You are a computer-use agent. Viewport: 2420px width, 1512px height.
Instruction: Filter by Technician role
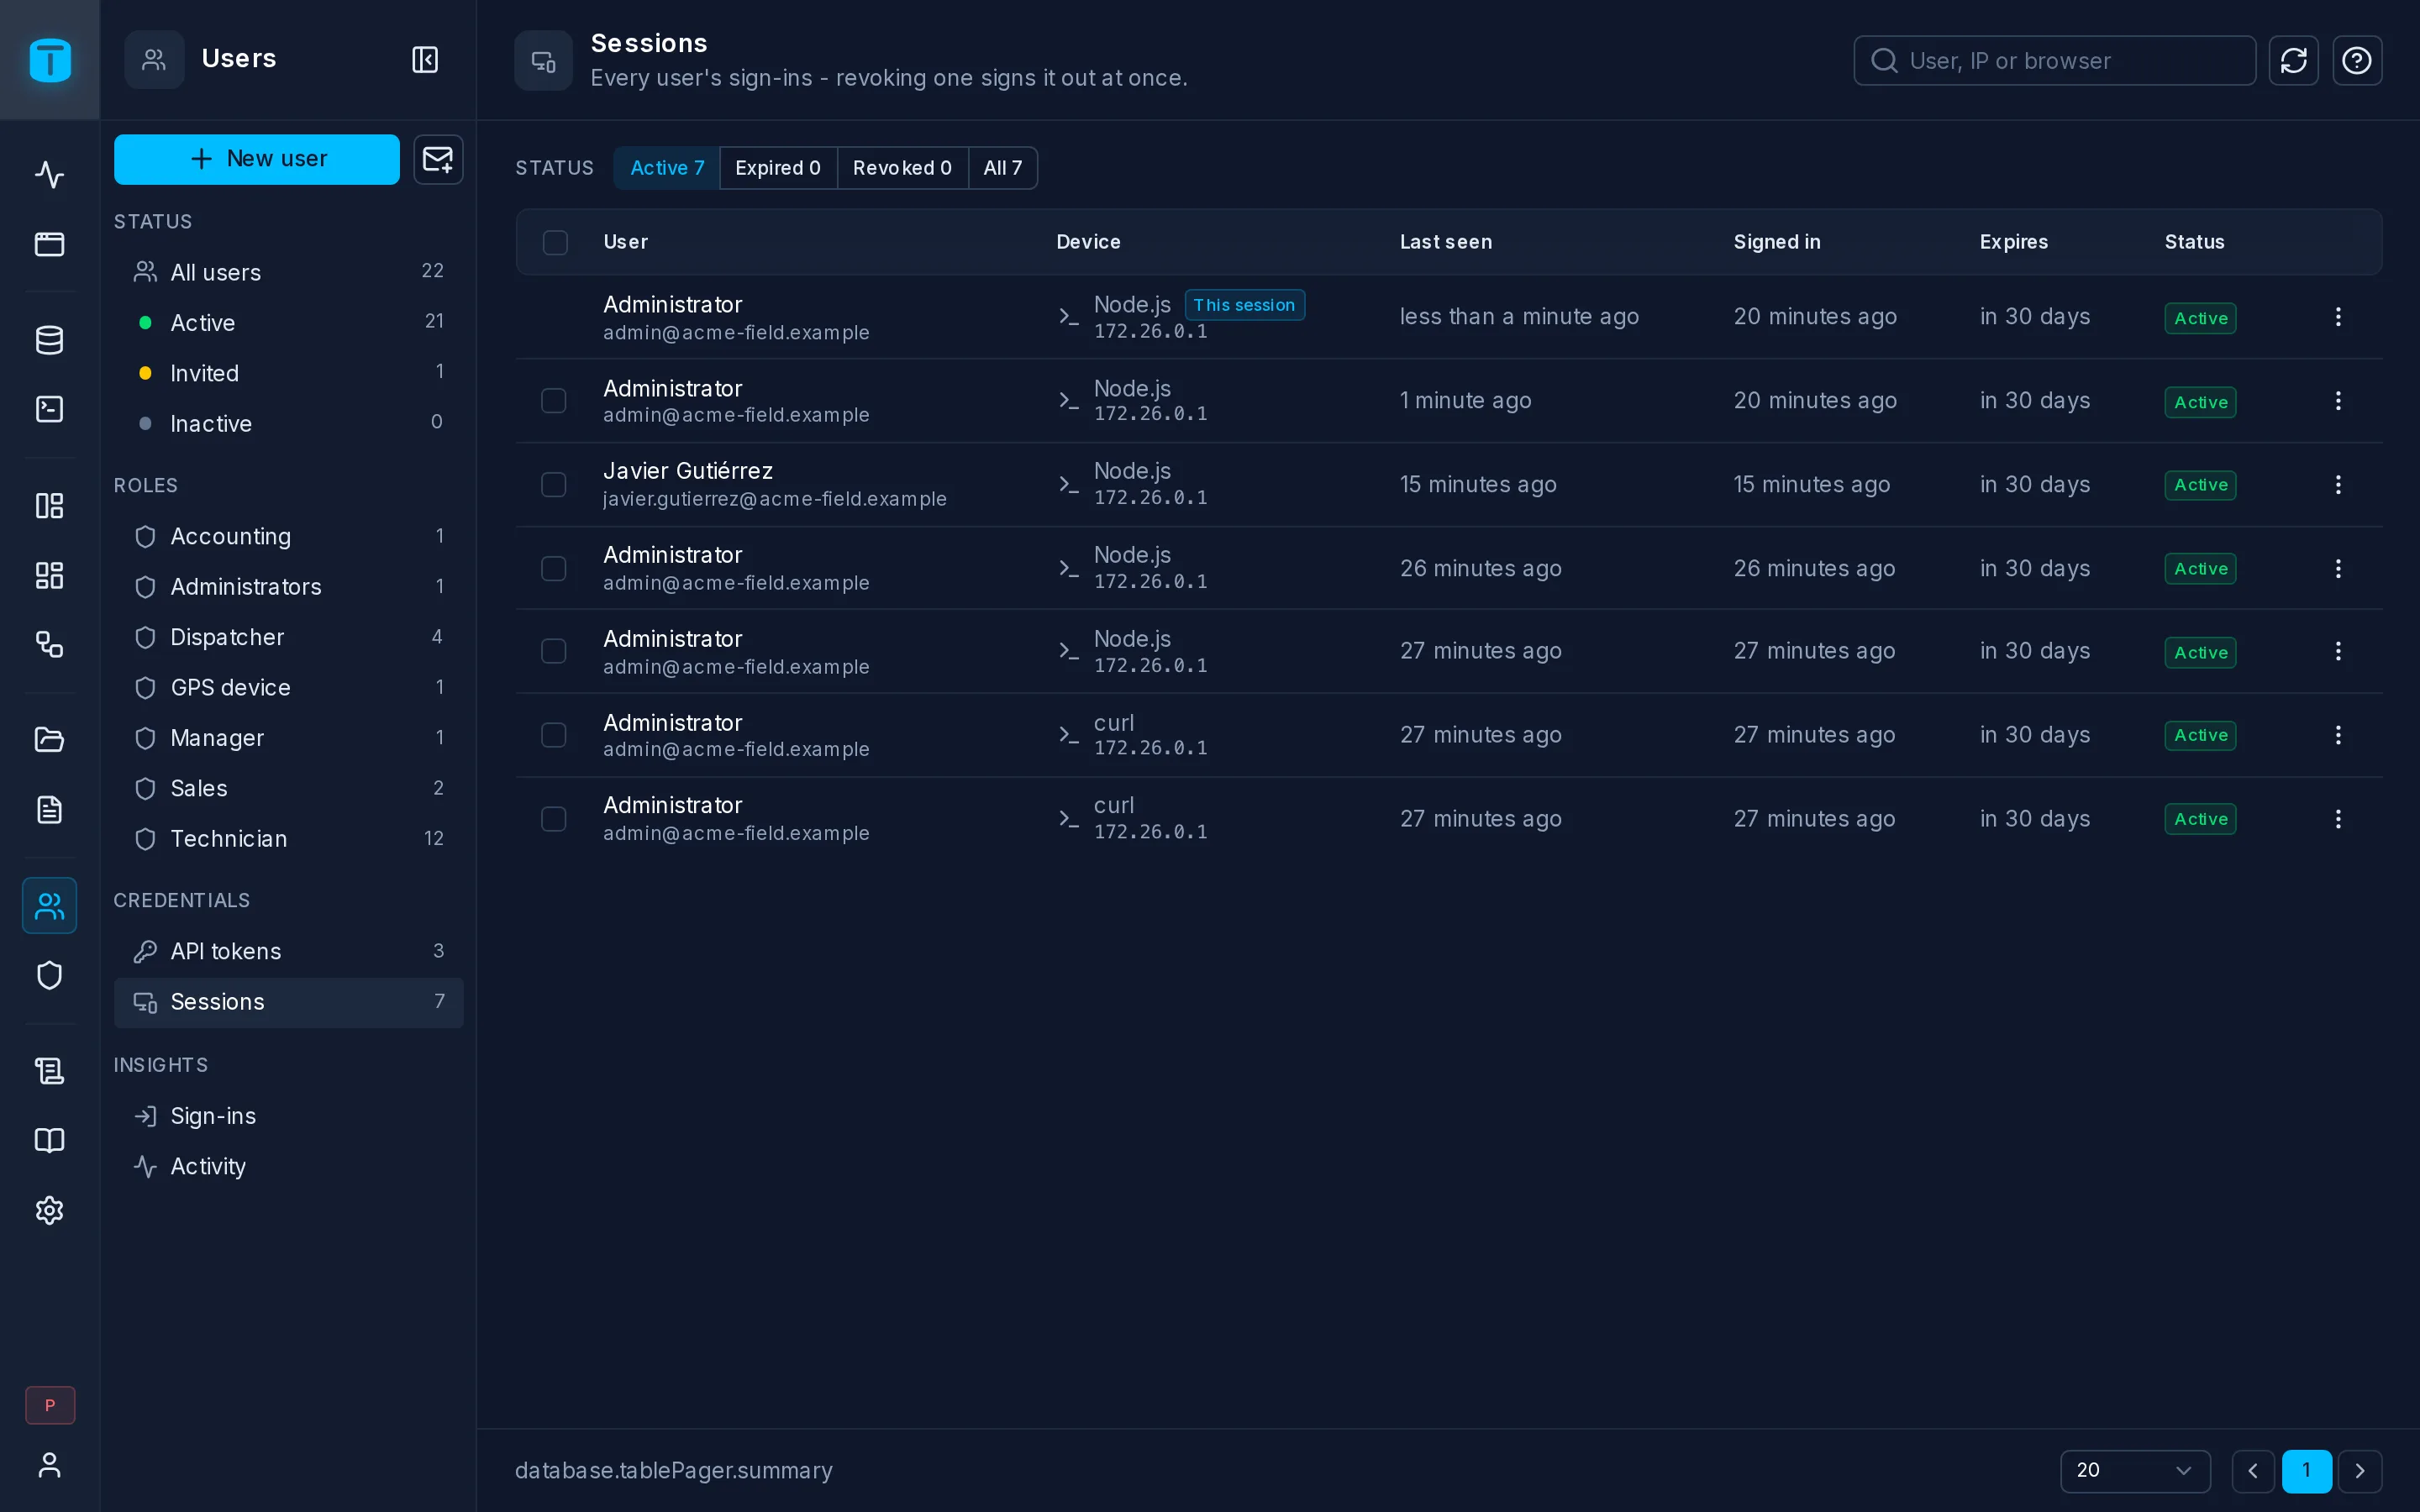click(288, 839)
